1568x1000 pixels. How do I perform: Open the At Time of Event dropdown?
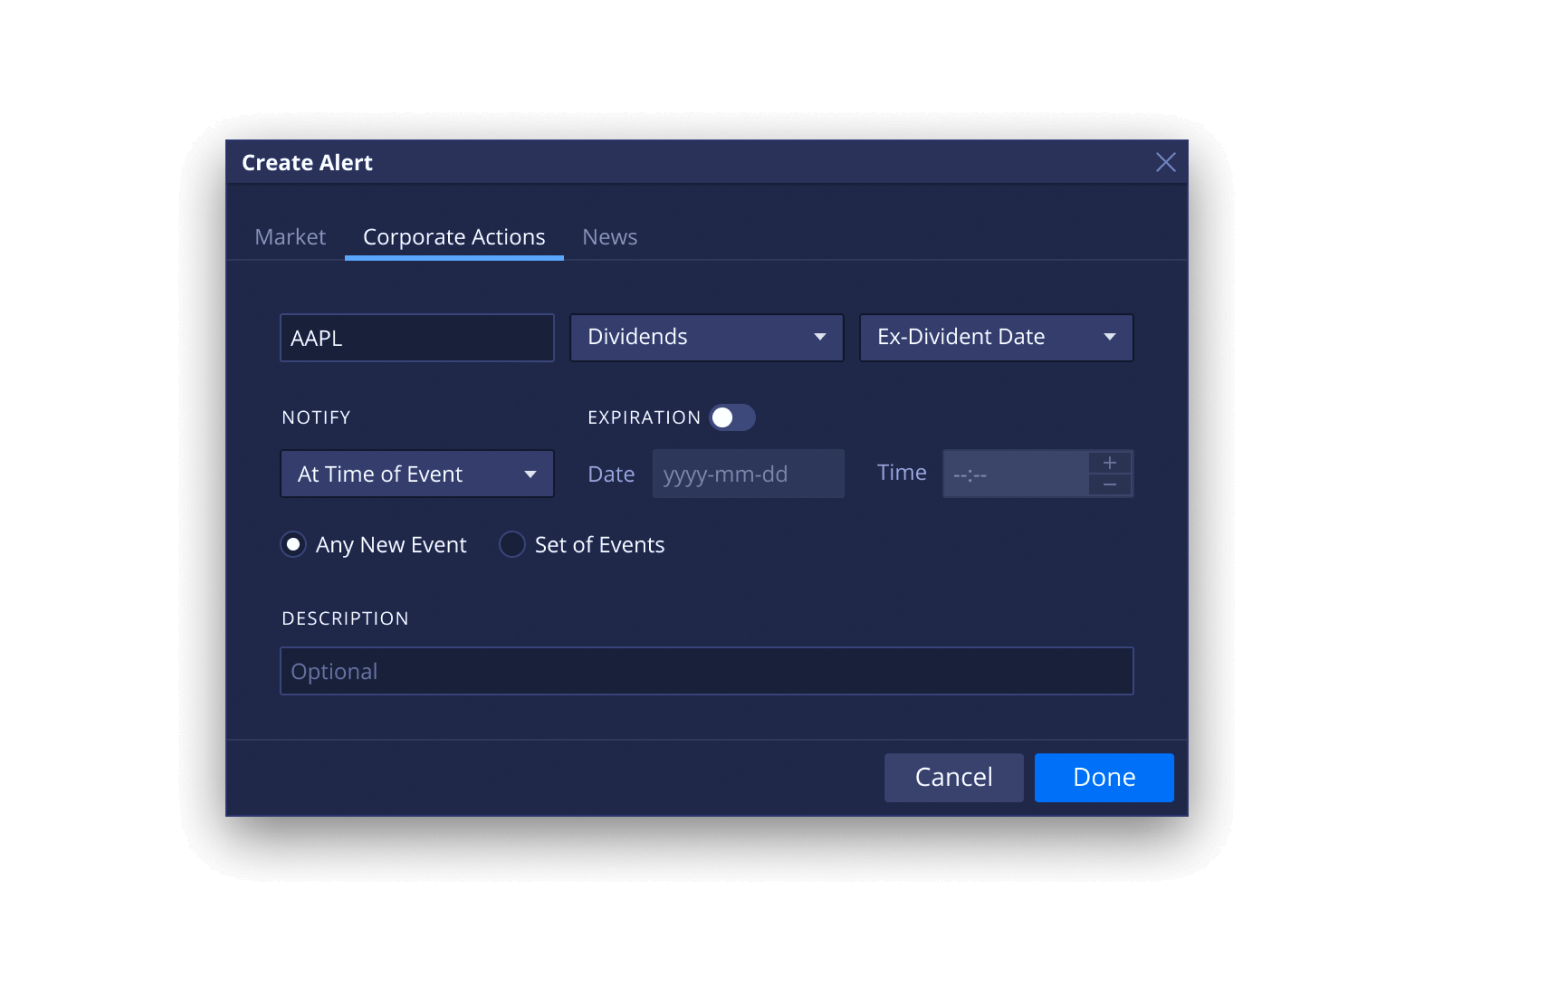coord(416,474)
